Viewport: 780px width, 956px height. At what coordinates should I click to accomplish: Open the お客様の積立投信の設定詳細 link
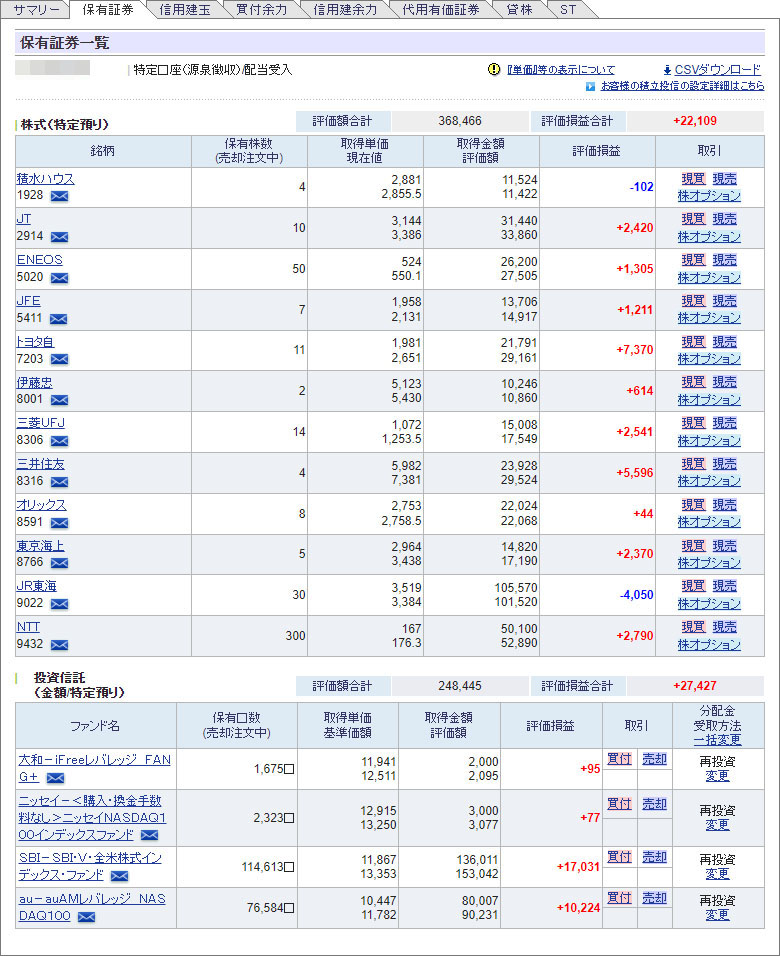click(680, 86)
